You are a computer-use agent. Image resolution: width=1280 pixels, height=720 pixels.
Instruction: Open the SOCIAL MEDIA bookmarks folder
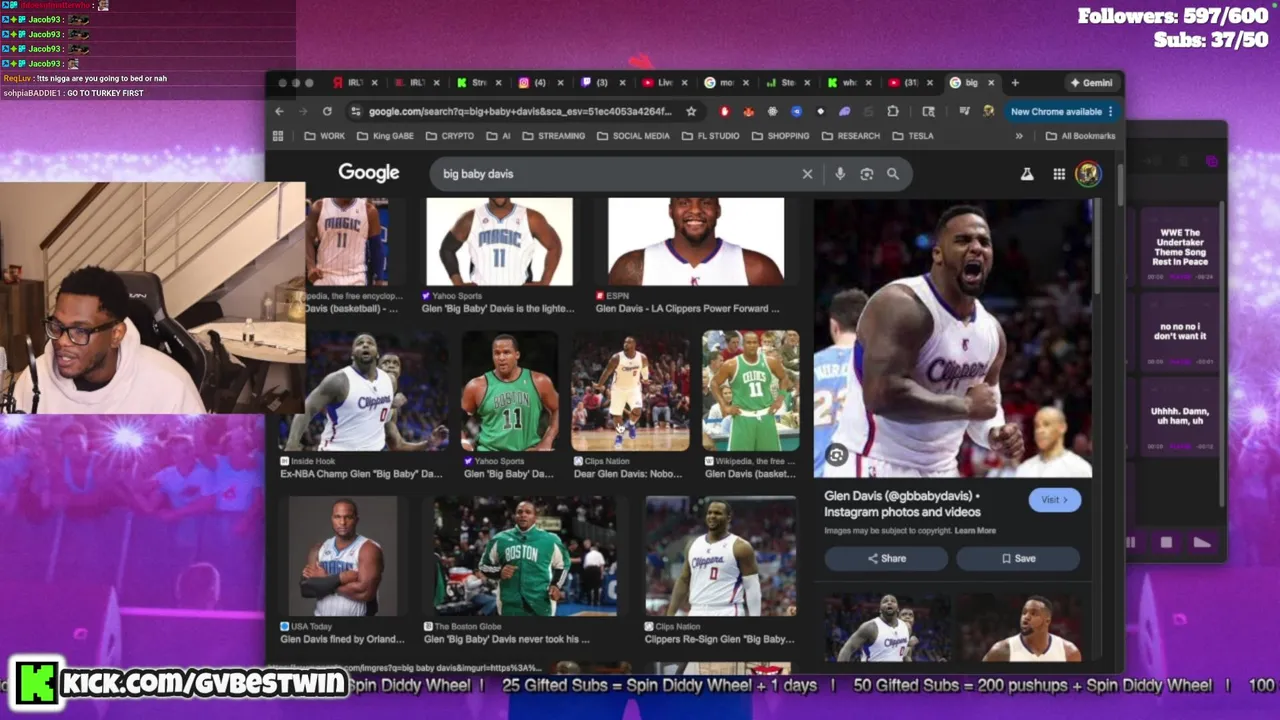pyautogui.click(x=633, y=136)
